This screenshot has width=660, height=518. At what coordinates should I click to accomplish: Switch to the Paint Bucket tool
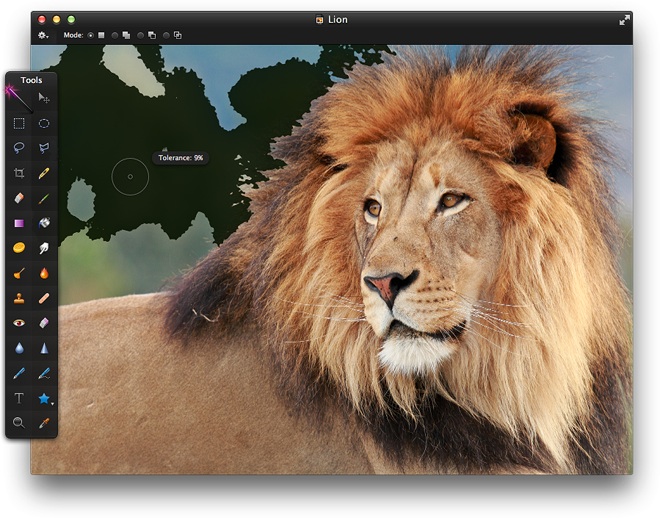(x=44, y=223)
